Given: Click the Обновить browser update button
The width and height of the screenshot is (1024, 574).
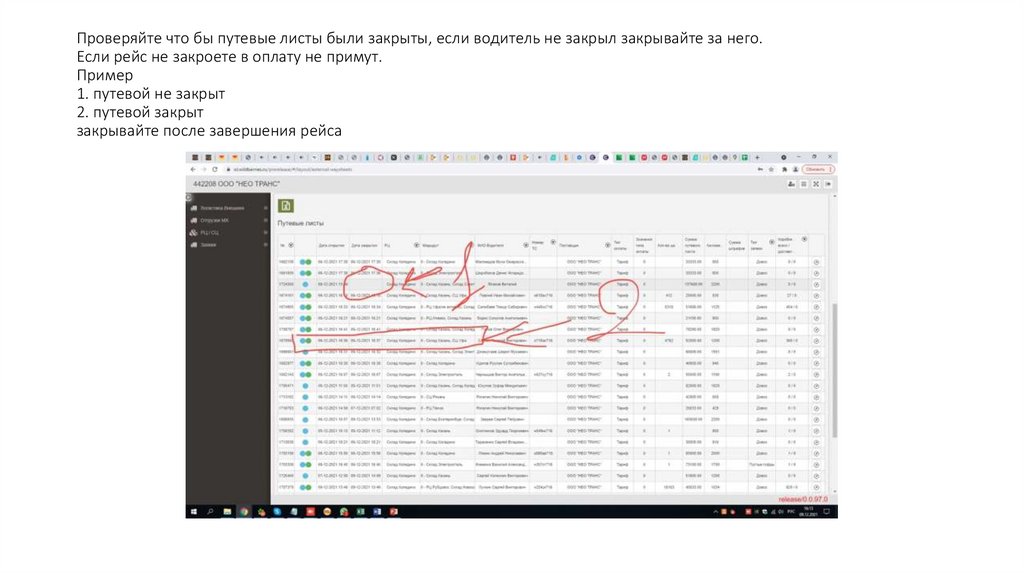Looking at the screenshot, I should click(818, 169).
